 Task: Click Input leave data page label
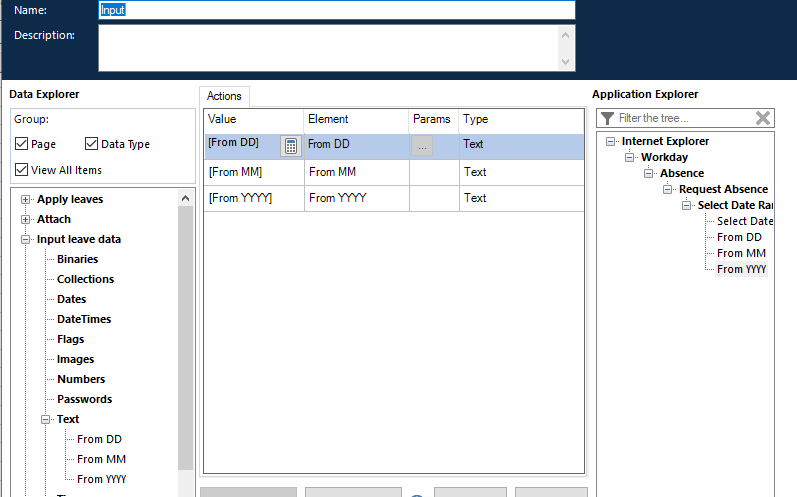click(79, 239)
